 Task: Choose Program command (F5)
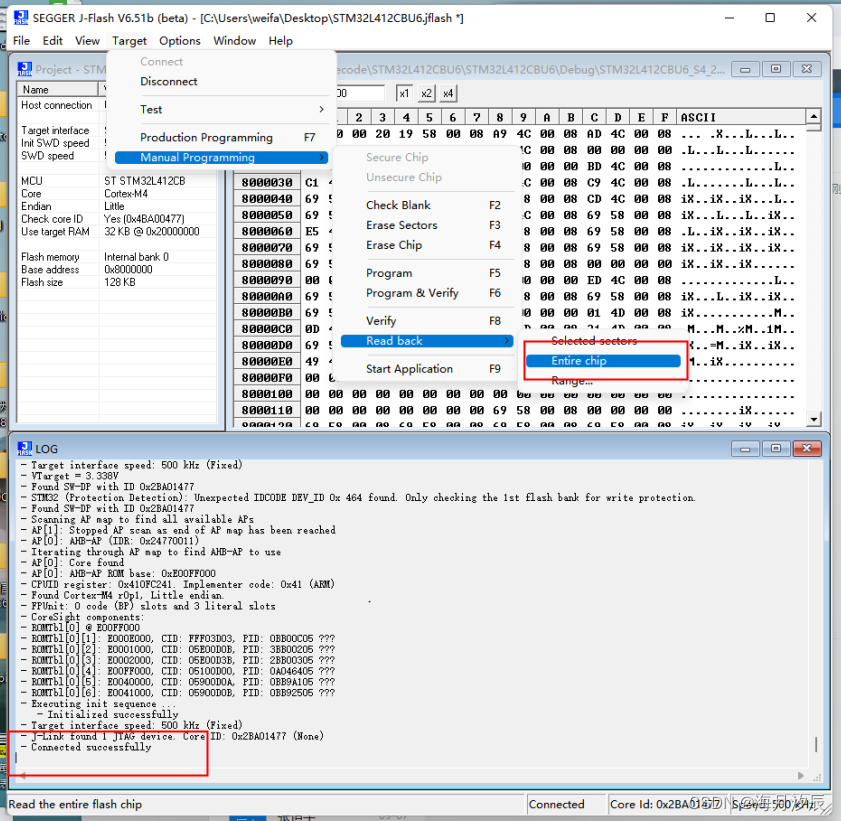tap(427, 273)
